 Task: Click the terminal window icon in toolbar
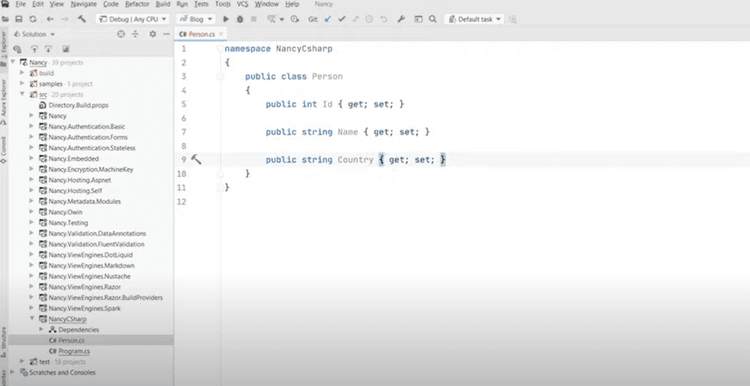pos(419,20)
